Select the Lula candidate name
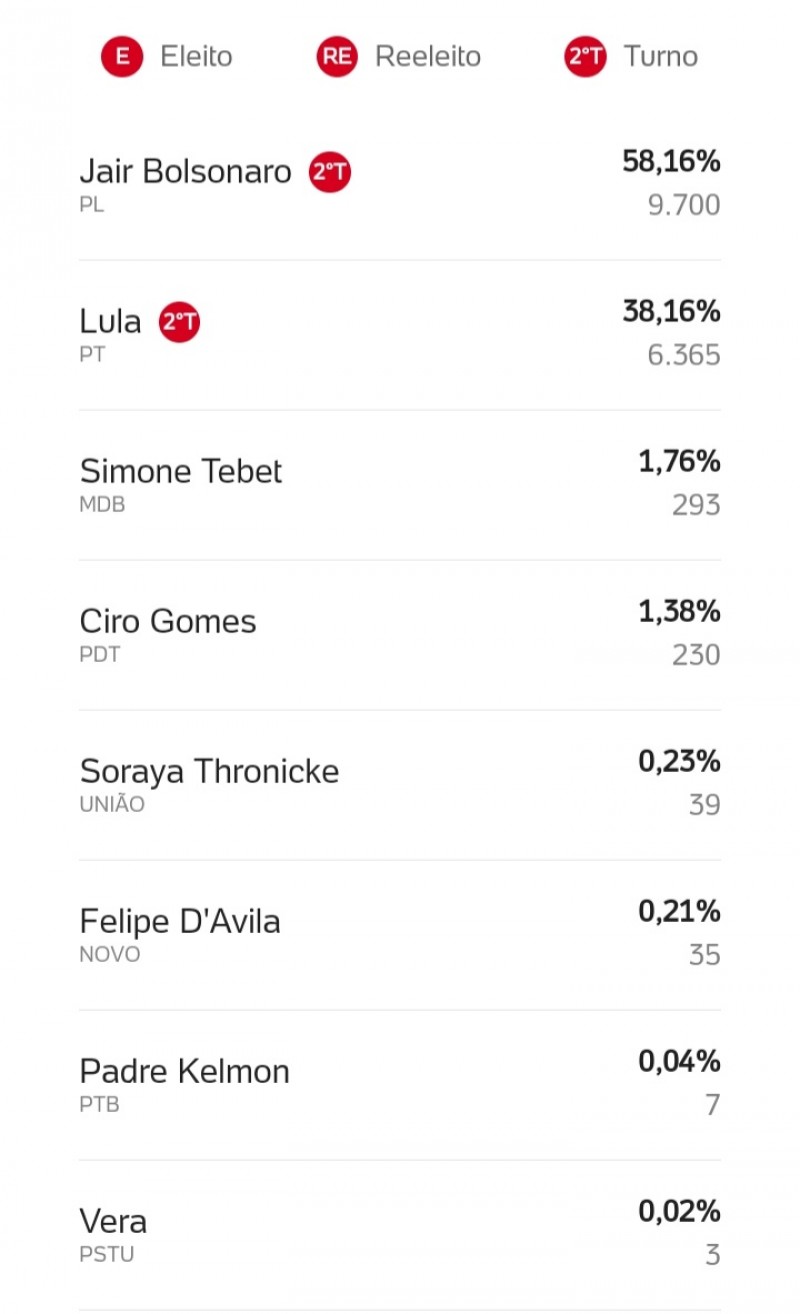800x1314 pixels. tap(110, 322)
